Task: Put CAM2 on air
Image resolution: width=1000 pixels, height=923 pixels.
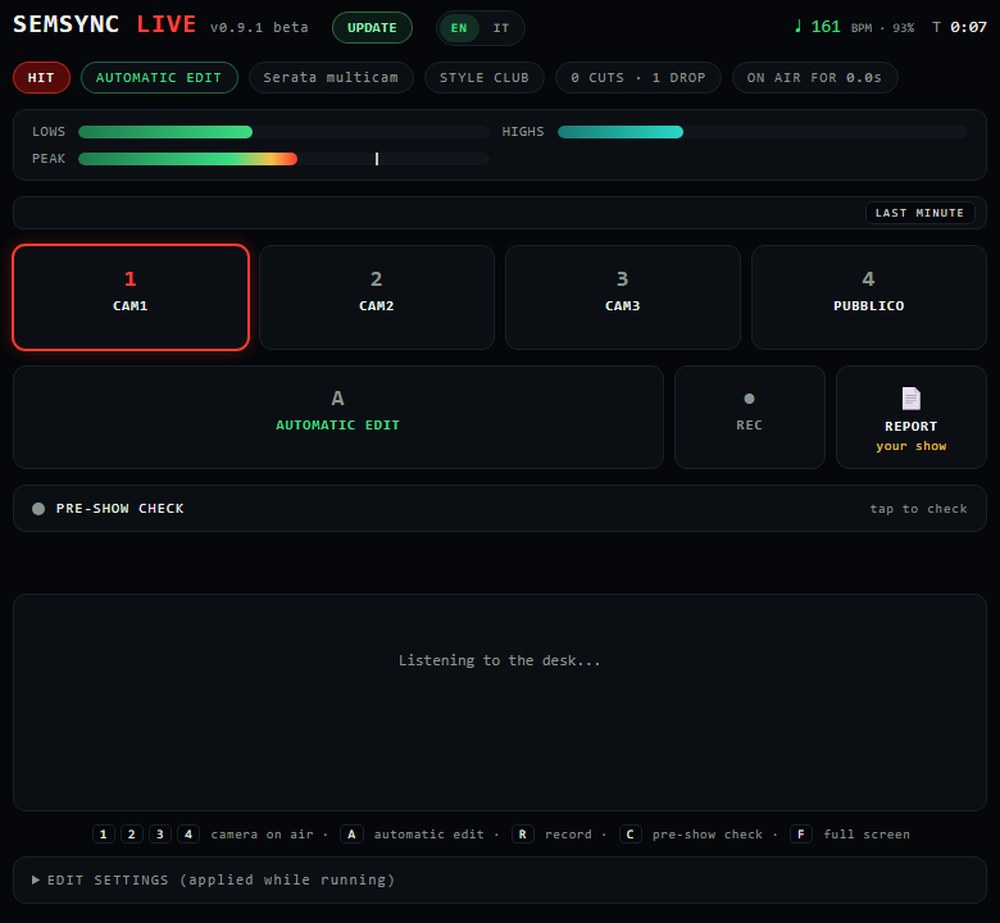Action: (x=377, y=297)
